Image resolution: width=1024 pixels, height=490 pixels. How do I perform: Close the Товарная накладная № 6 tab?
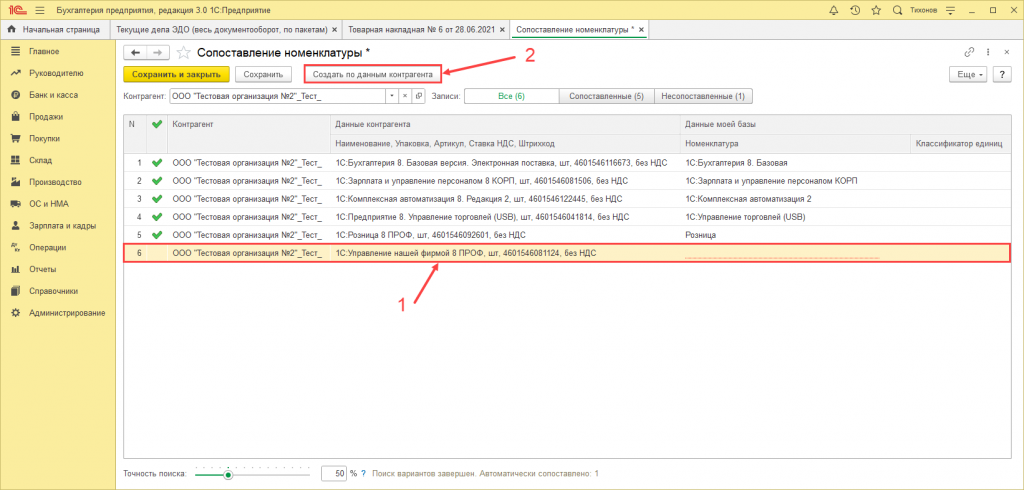(x=503, y=30)
